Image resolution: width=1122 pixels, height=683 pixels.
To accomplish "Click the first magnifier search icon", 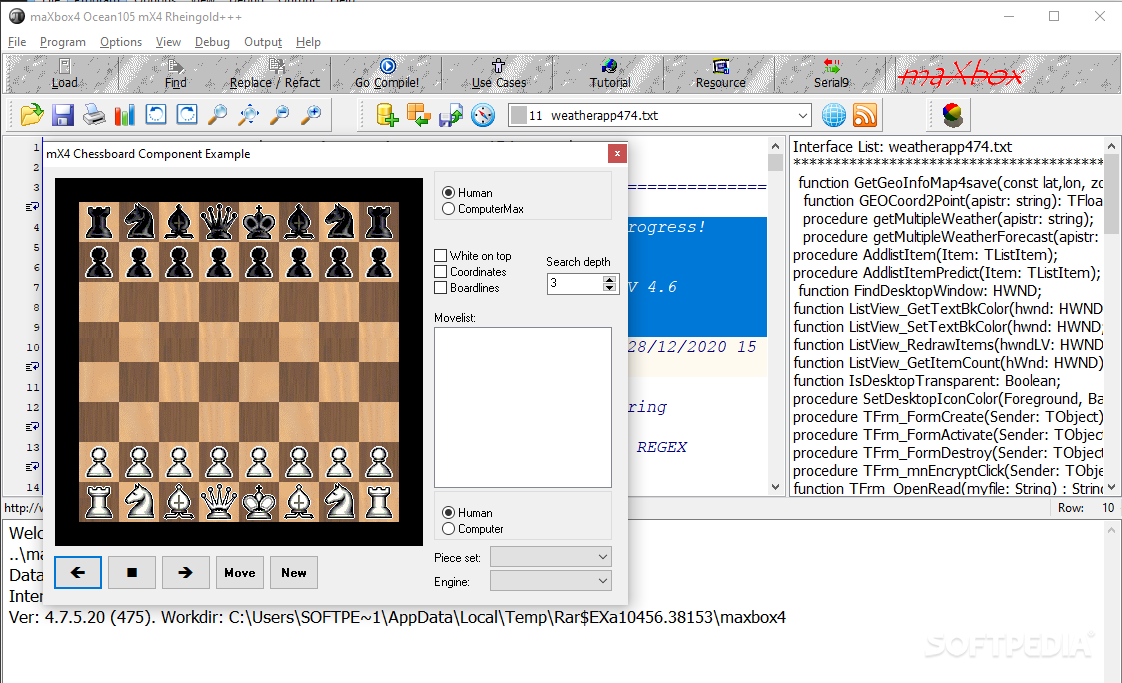I will [x=218, y=115].
